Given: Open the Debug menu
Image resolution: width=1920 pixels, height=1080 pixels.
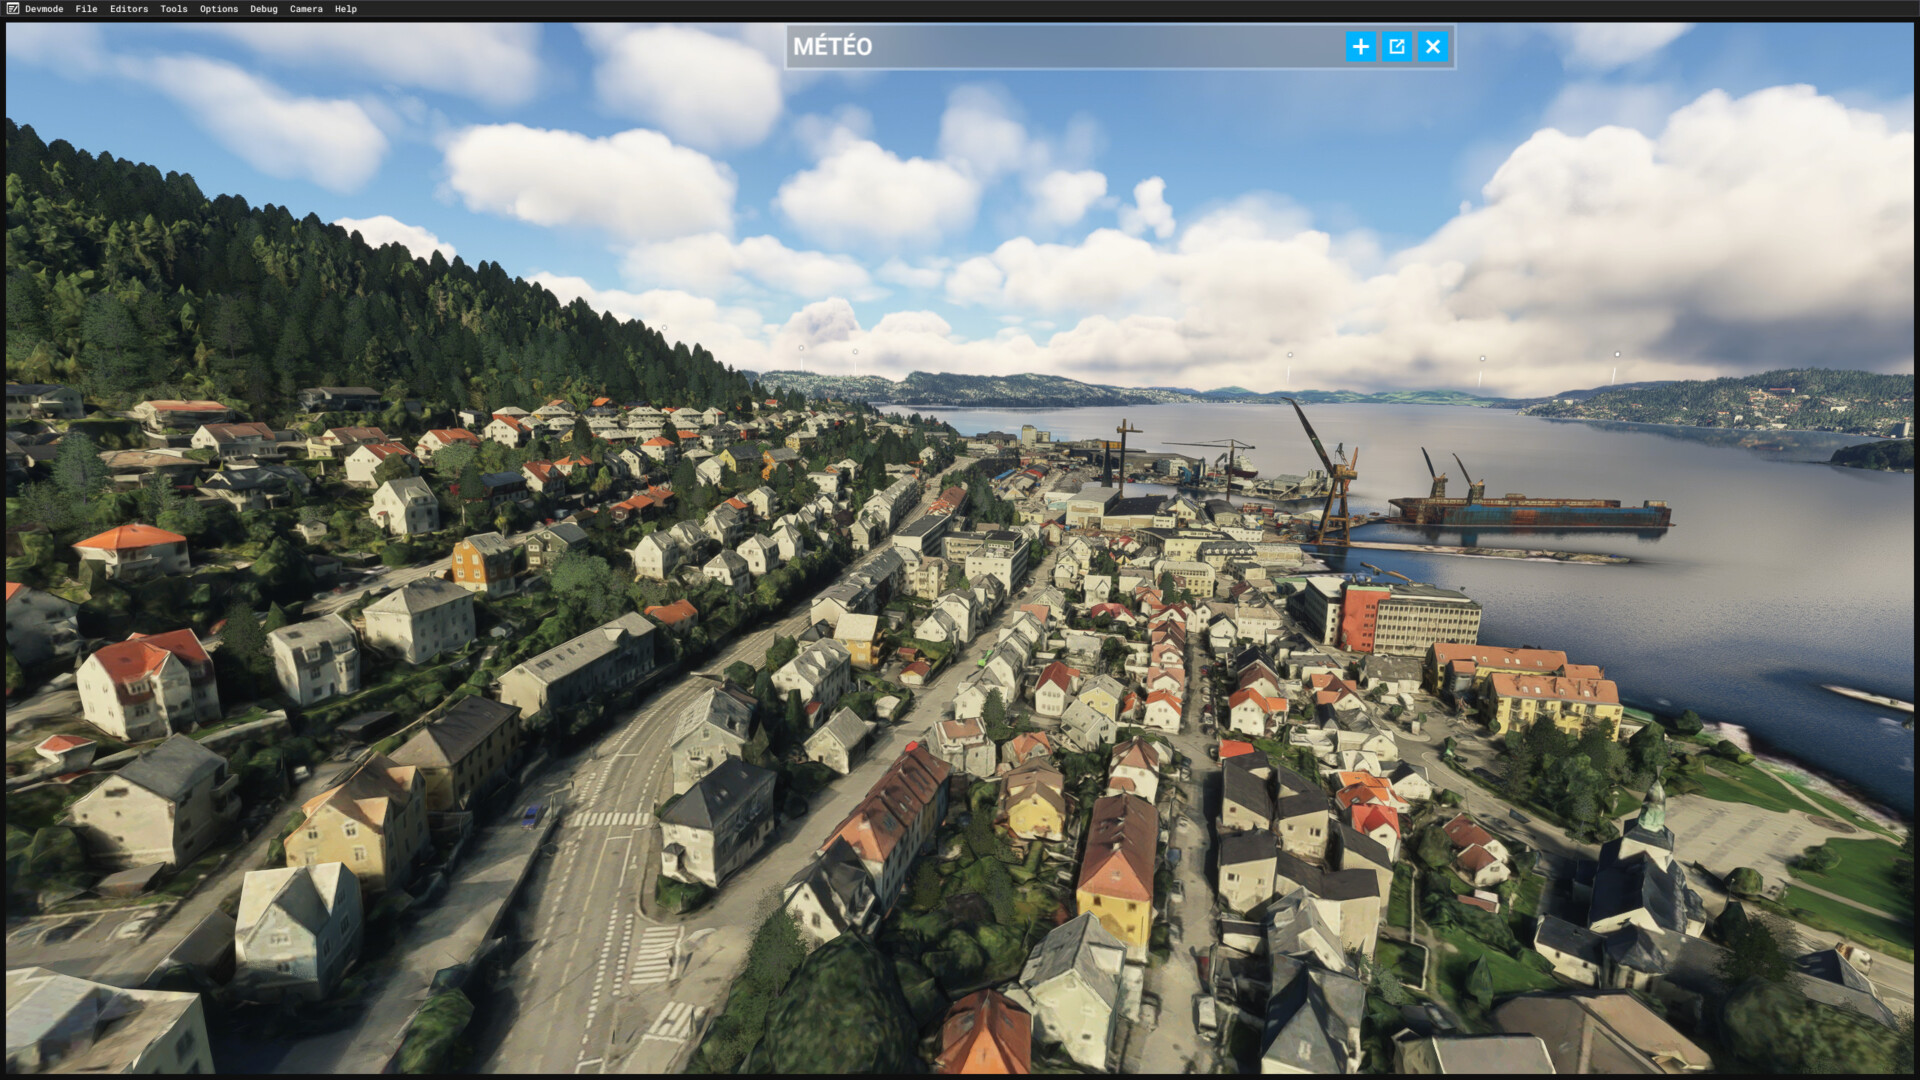Looking at the screenshot, I should [264, 9].
